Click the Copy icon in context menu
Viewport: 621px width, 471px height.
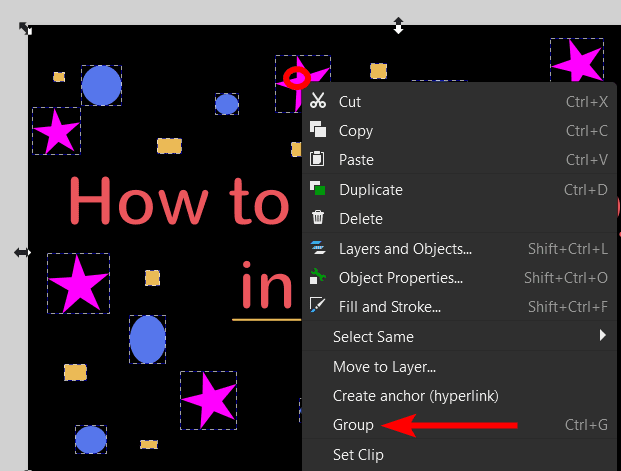click(318, 130)
